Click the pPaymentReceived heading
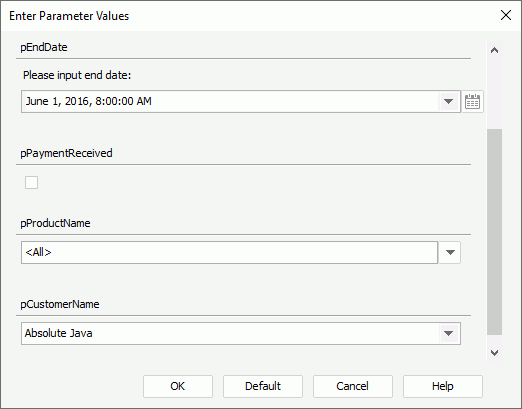 (x=66, y=153)
